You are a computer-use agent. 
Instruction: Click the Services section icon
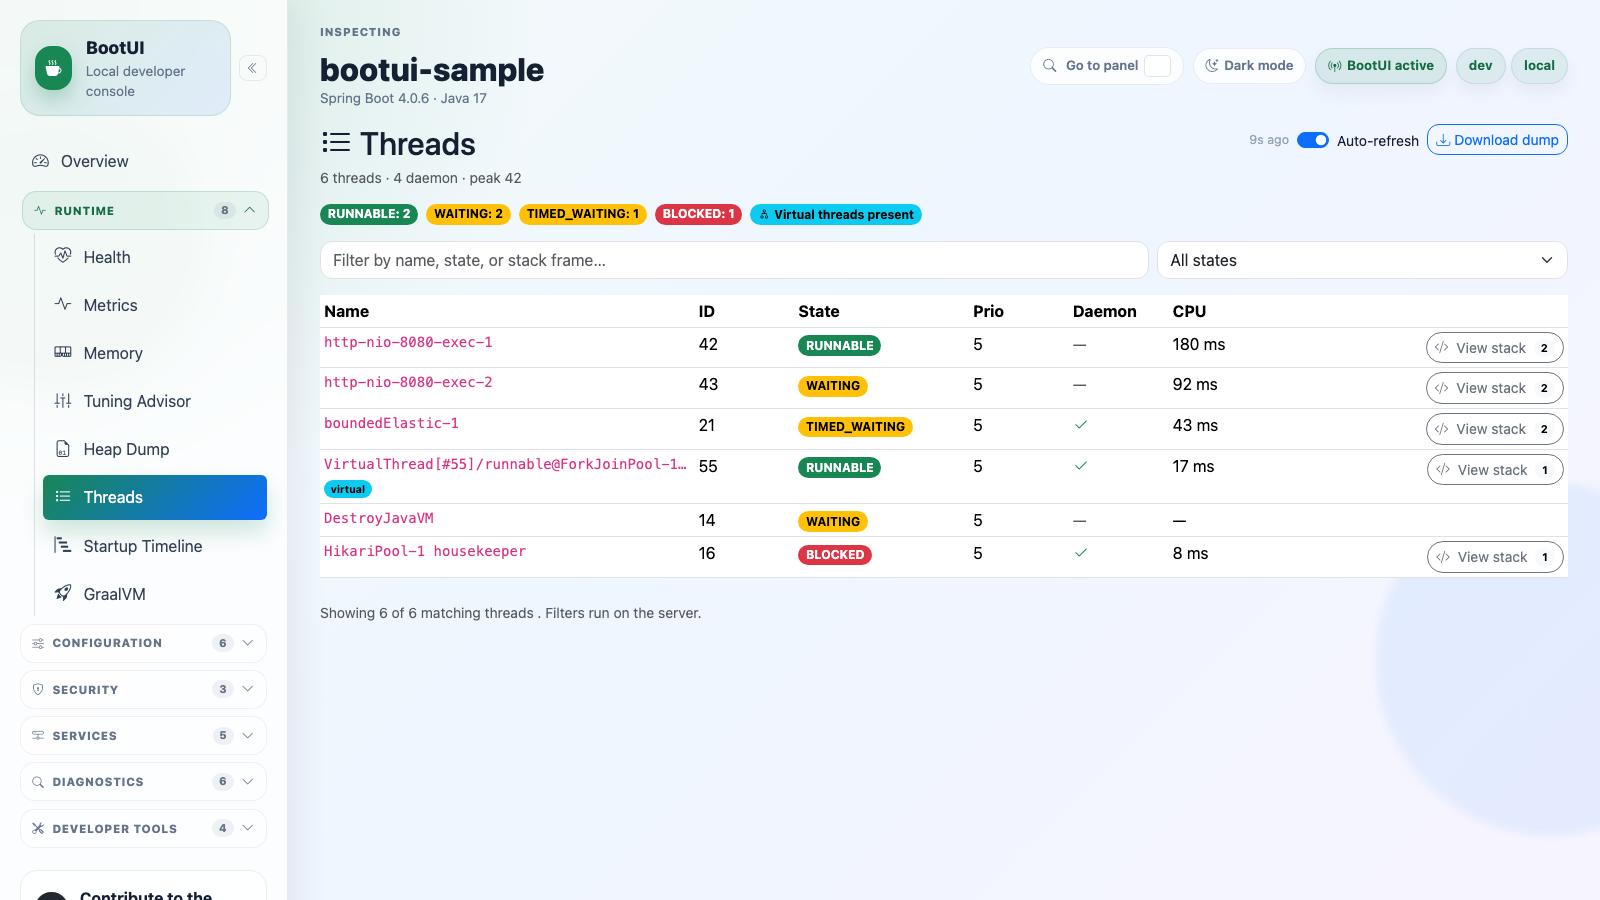click(x=38, y=735)
